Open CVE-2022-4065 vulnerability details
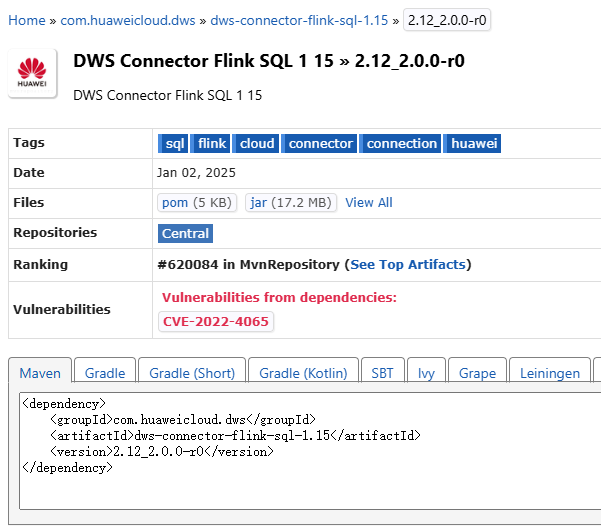 click(216, 321)
